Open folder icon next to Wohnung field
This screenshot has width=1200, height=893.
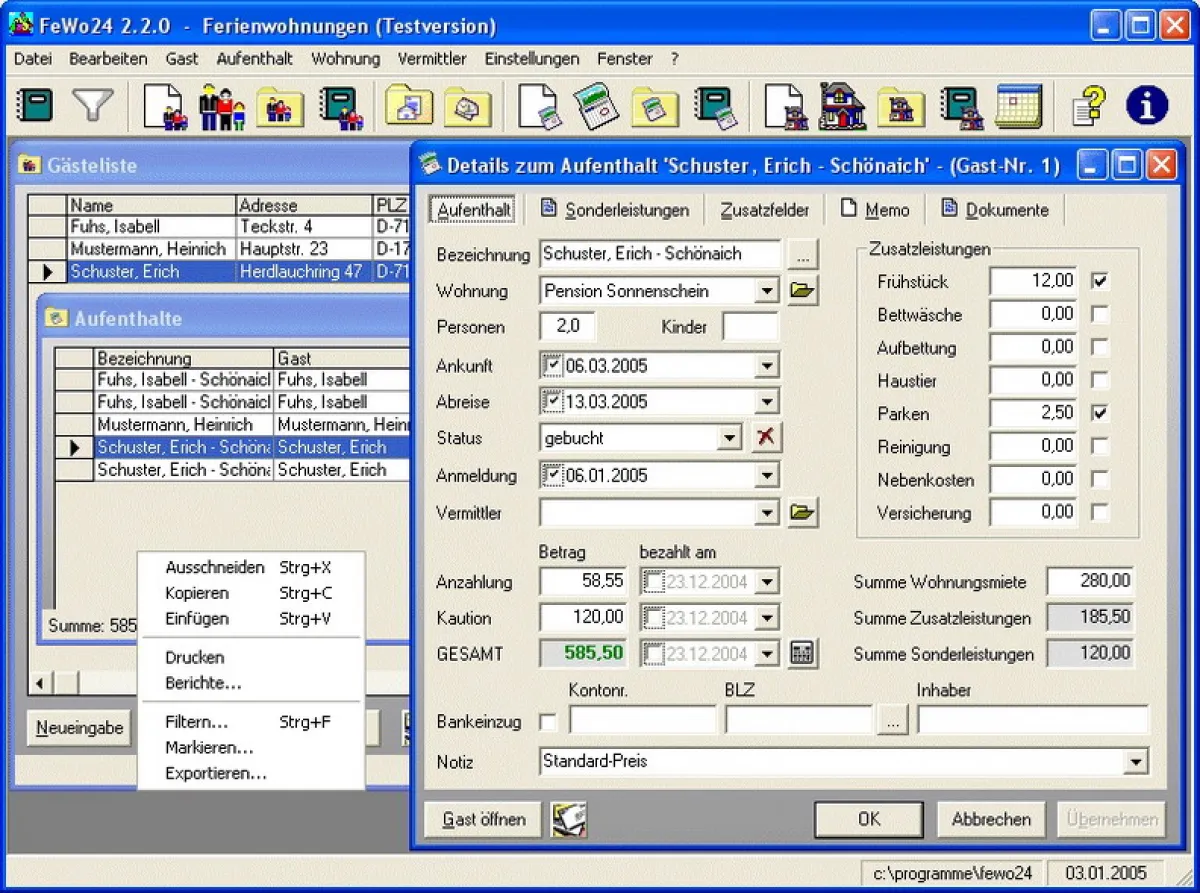pos(802,291)
